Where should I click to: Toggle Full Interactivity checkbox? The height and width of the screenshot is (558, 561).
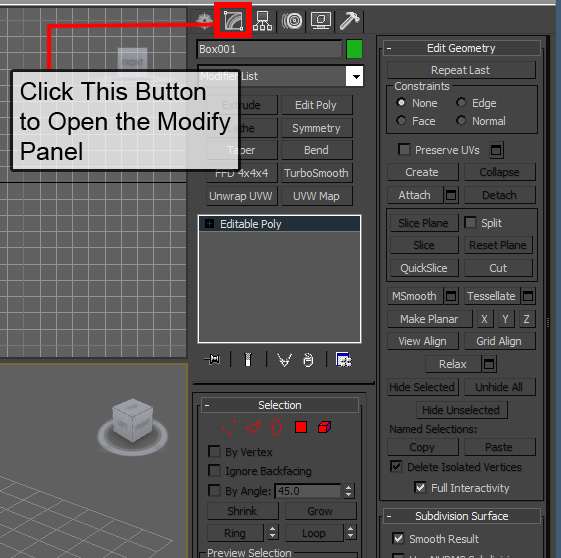[x=420, y=488]
